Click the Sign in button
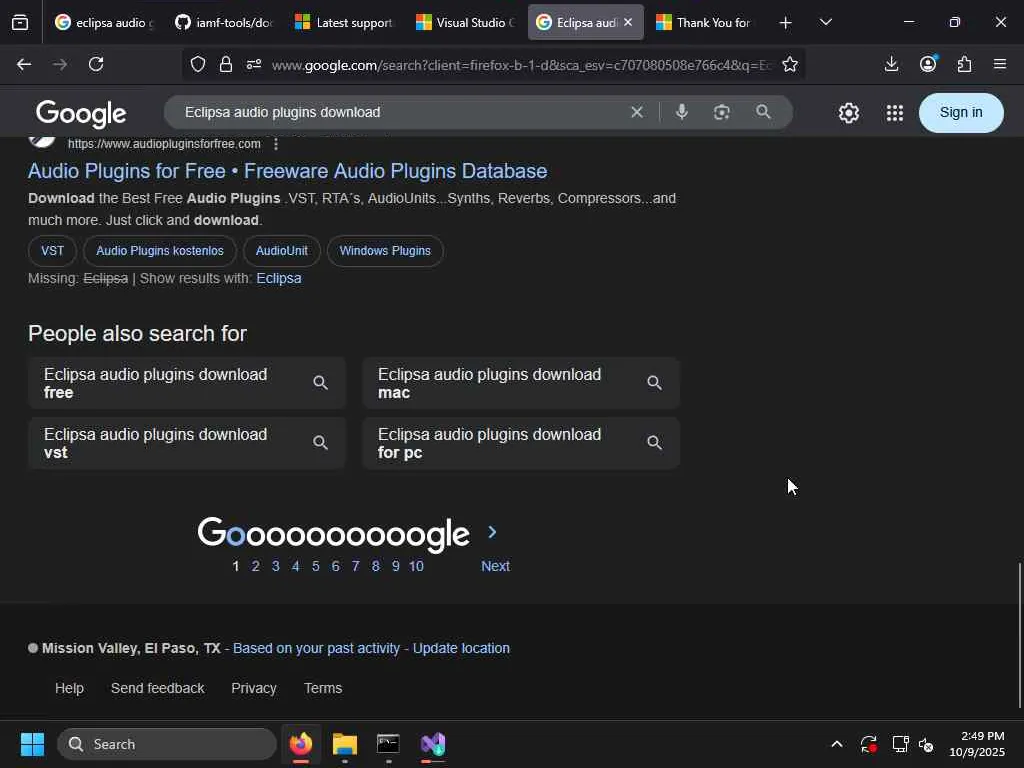Screen dimensions: 1024x768 961,112
